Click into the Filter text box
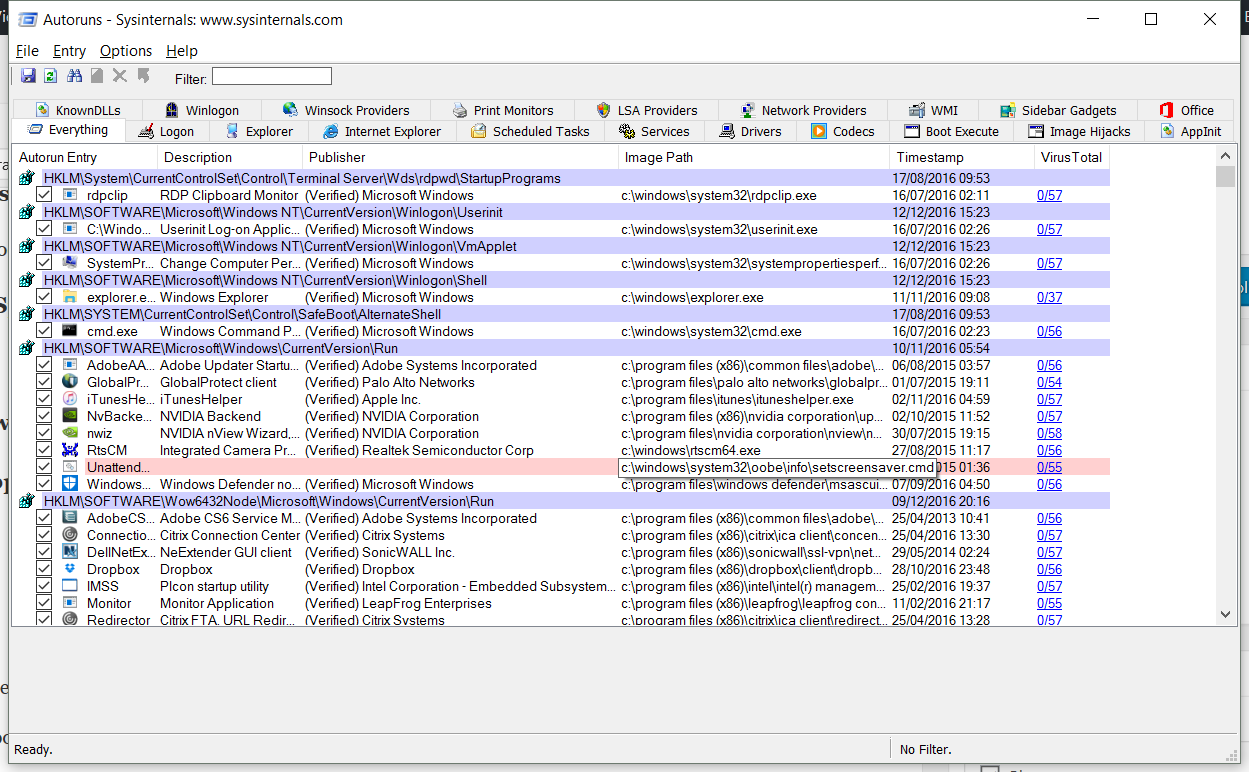1249x772 pixels. 271,76
